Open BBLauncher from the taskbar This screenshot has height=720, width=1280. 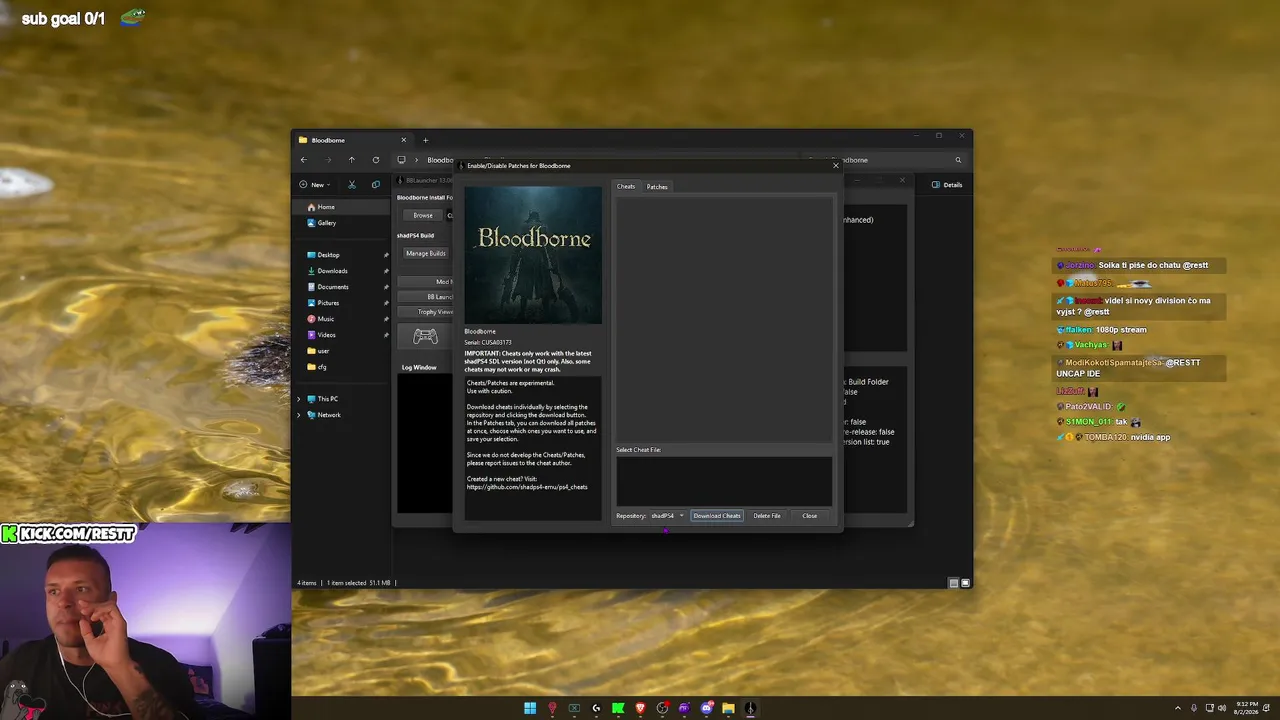coord(750,709)
